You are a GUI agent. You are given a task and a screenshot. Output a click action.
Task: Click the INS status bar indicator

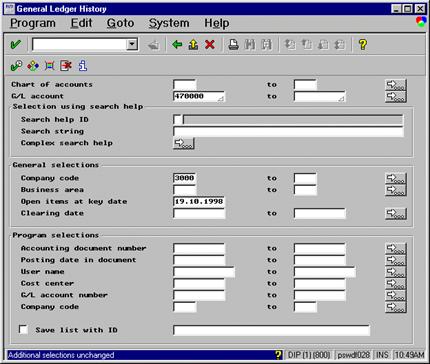(382, 355)
